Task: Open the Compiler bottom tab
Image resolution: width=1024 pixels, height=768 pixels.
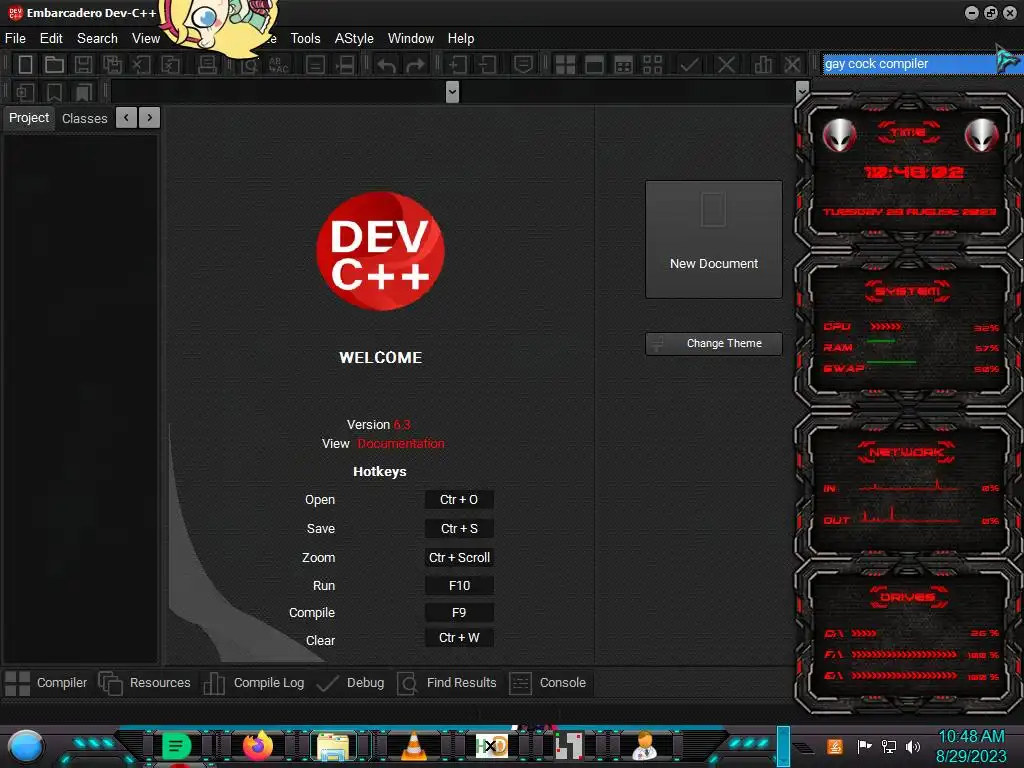Action: pos(46,683)
